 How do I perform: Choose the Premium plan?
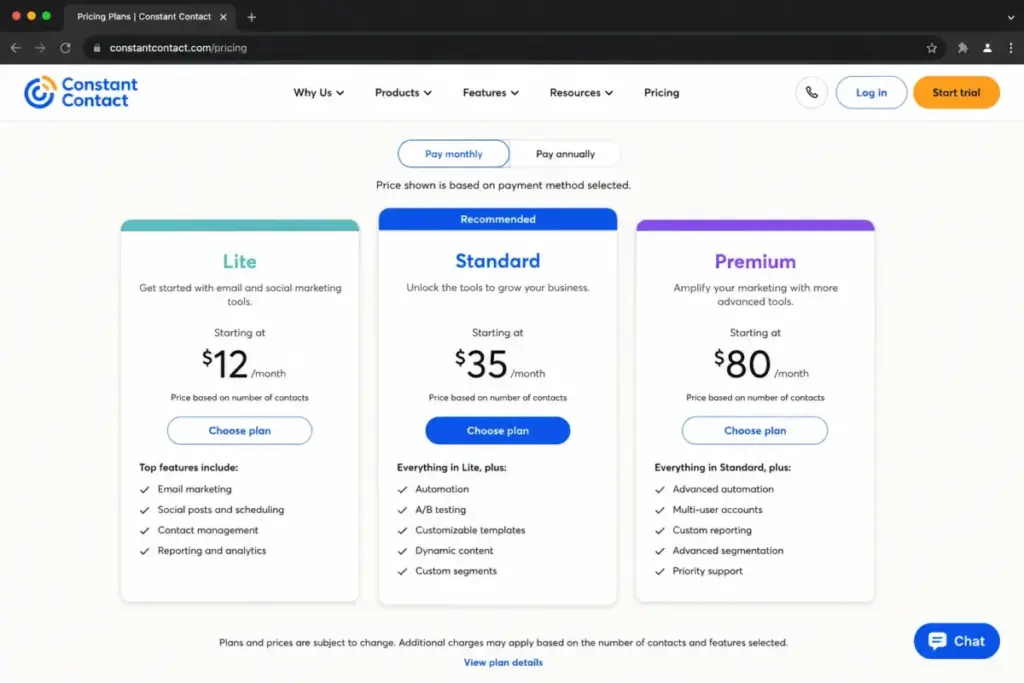[755, 430]
